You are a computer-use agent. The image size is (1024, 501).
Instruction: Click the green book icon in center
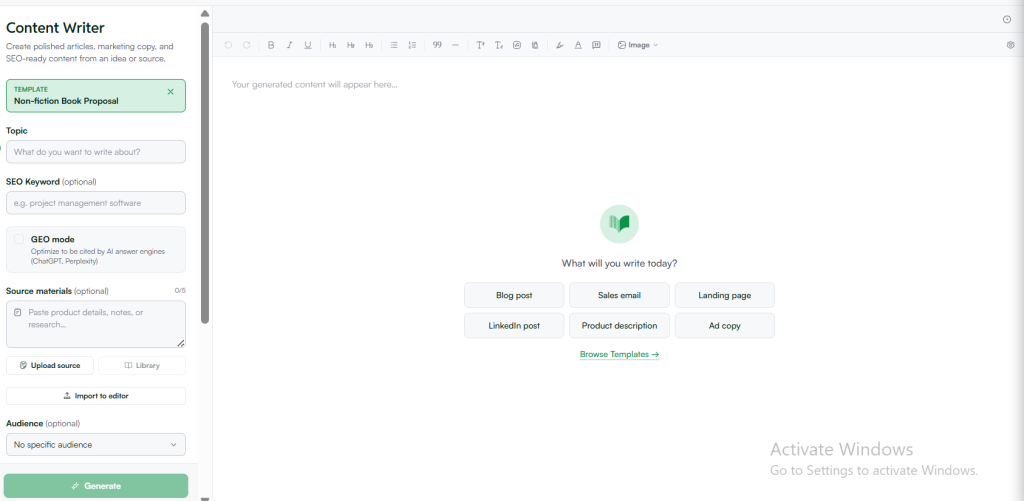pos(619,224)
